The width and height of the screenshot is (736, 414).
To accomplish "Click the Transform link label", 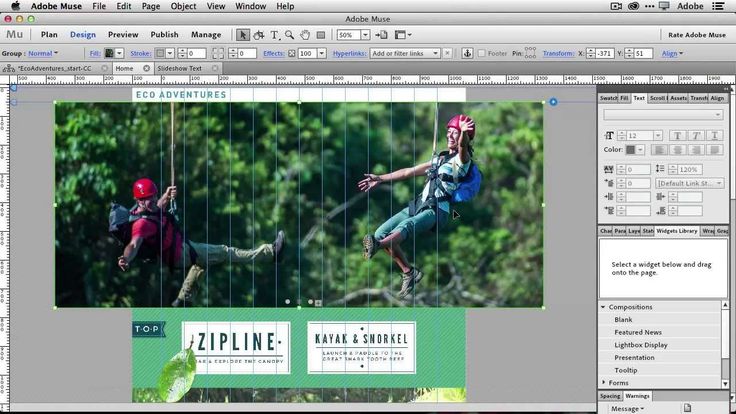I will tap(558, 54).
